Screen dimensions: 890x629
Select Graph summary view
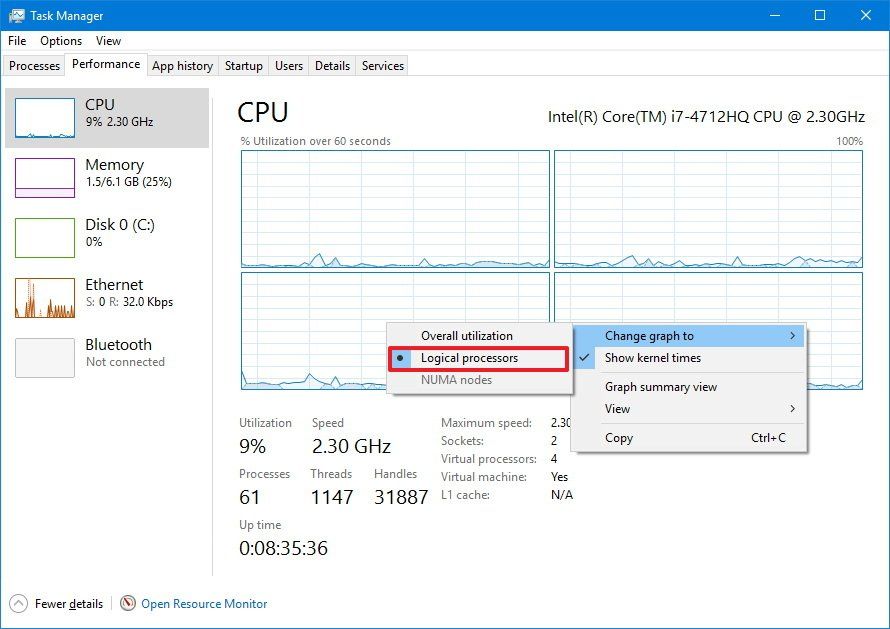click(x=661, y=387)
